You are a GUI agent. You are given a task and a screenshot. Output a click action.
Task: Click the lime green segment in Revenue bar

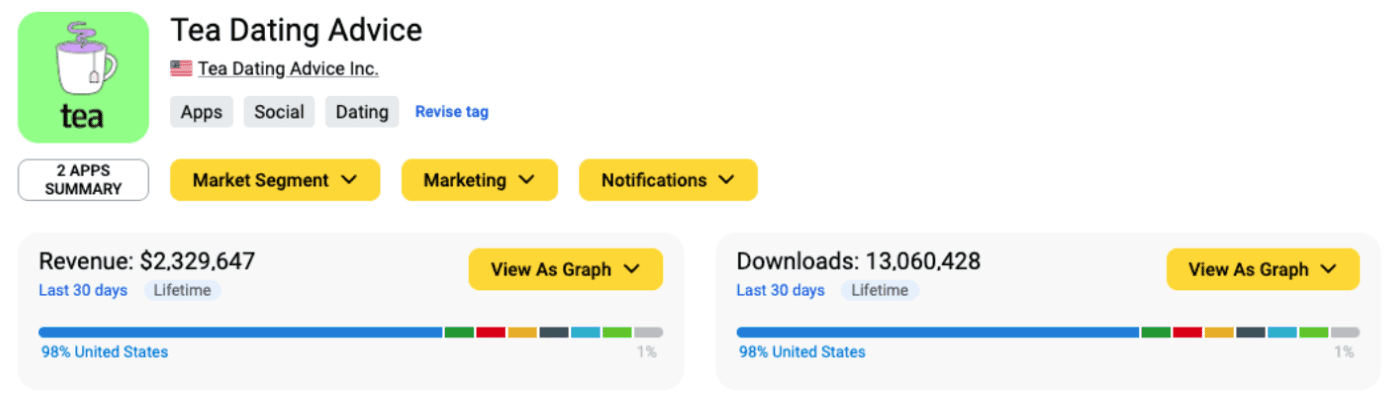pyautogui.click(x=617, y=332)
